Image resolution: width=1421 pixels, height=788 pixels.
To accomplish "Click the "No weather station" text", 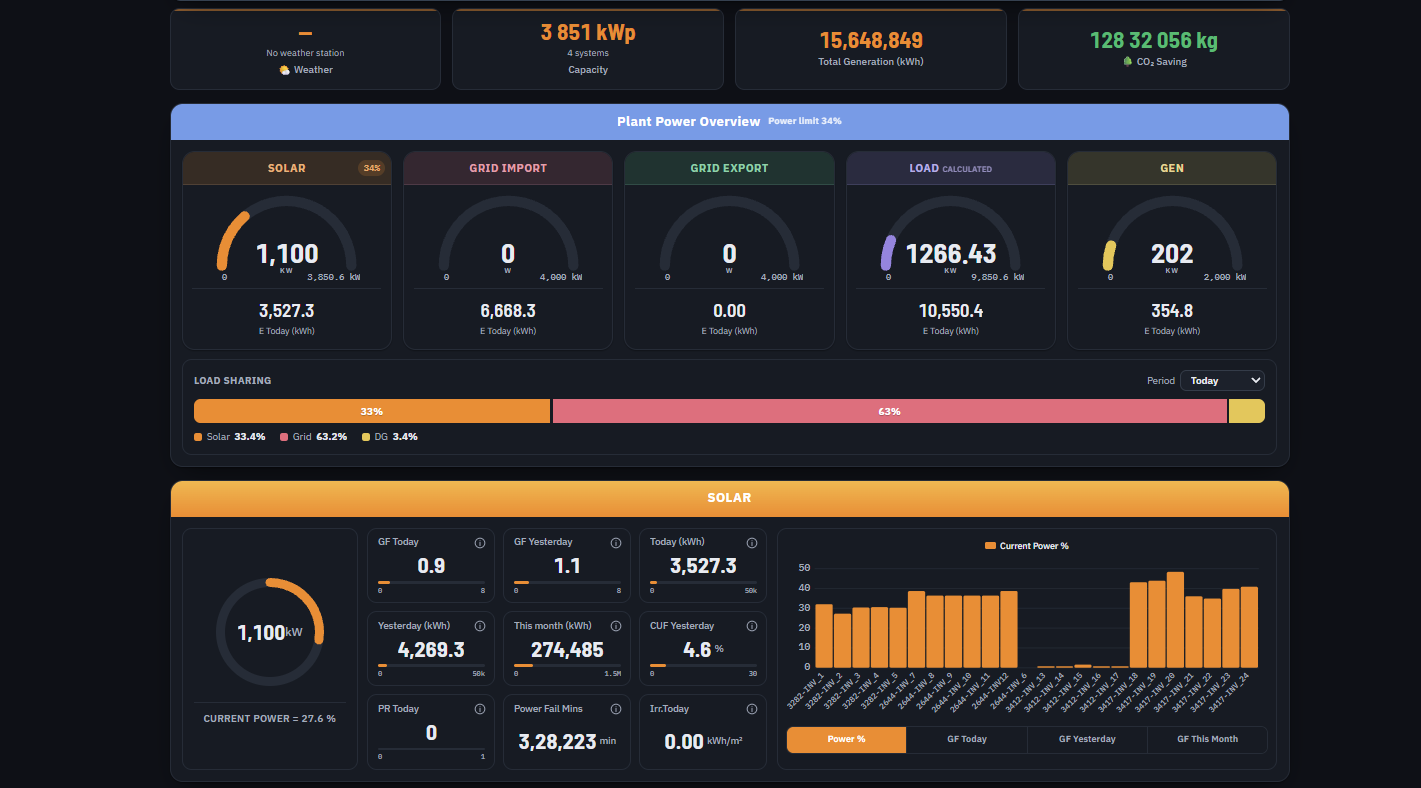I will (x=305, y=53).
